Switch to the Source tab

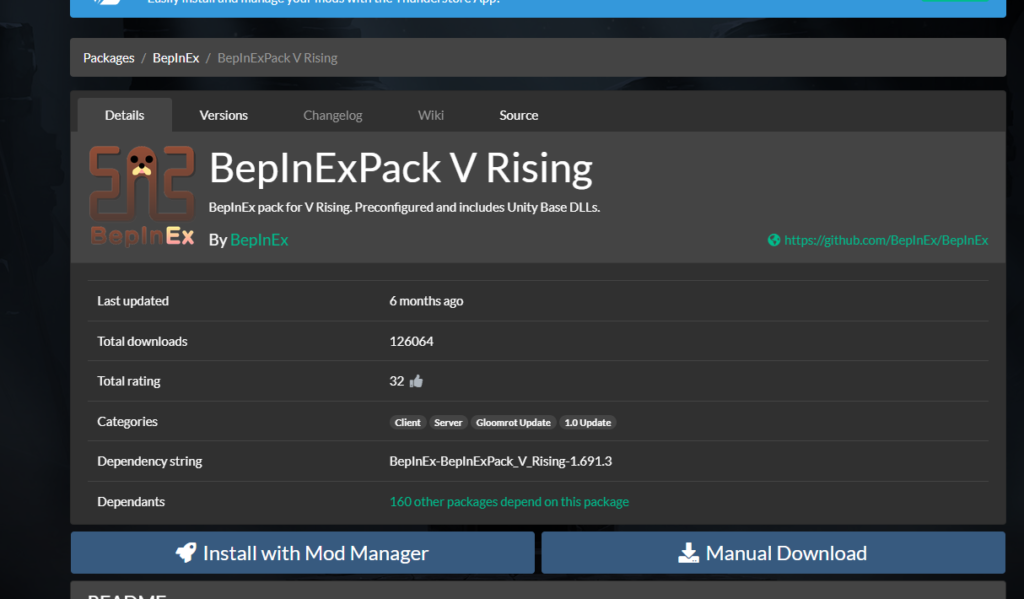[x=518, y=115]
